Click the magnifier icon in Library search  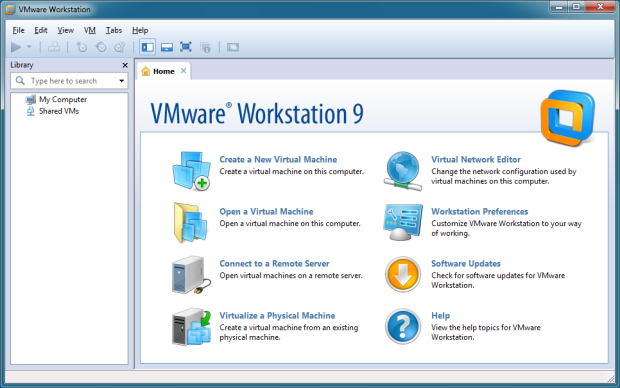[20, 81]
